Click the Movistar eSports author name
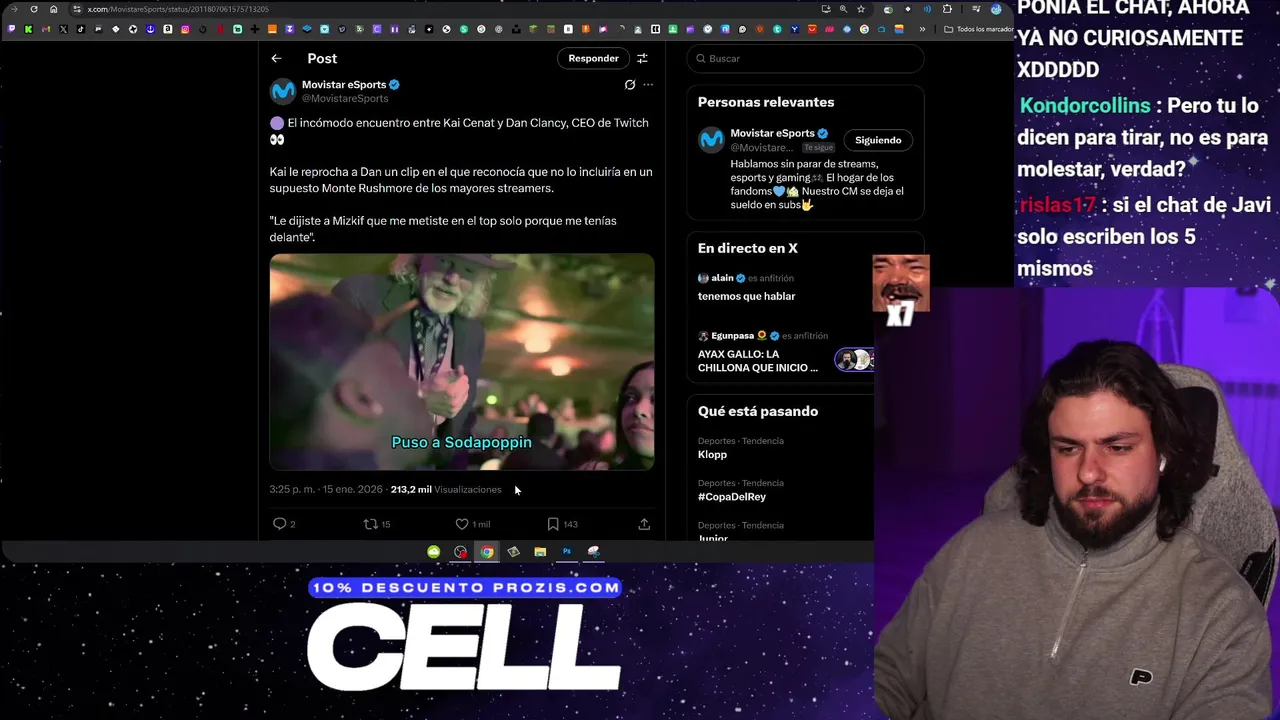This screenshot has height=720, width=1280. [x=344, y=85]
